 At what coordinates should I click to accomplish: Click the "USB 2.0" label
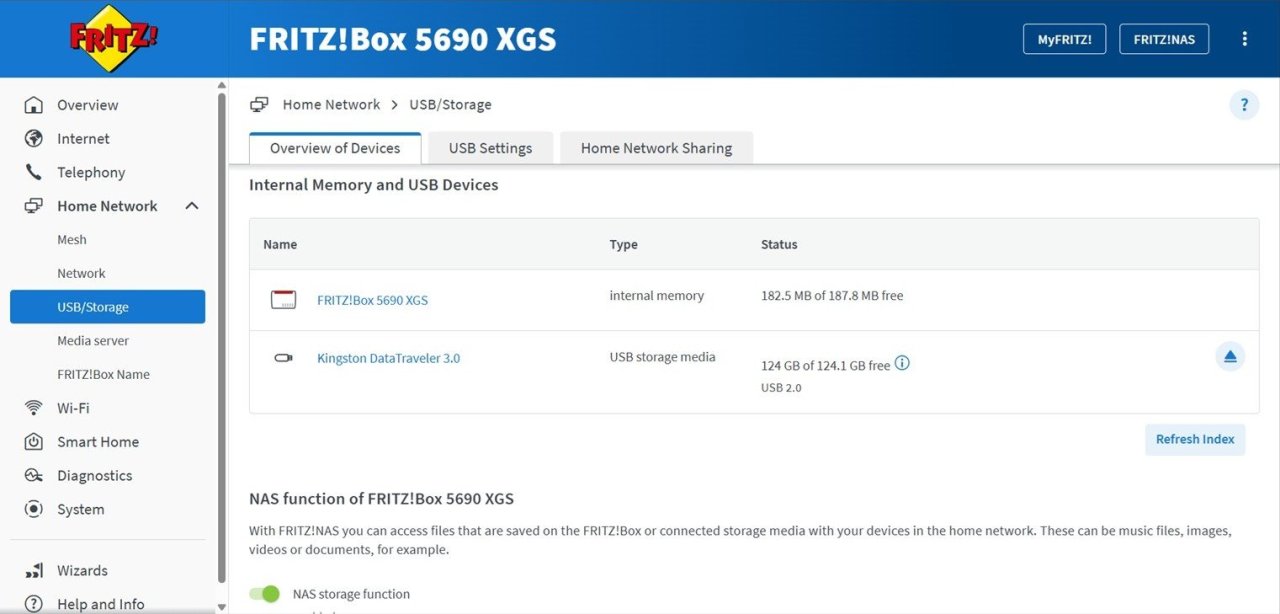point(781,388)
